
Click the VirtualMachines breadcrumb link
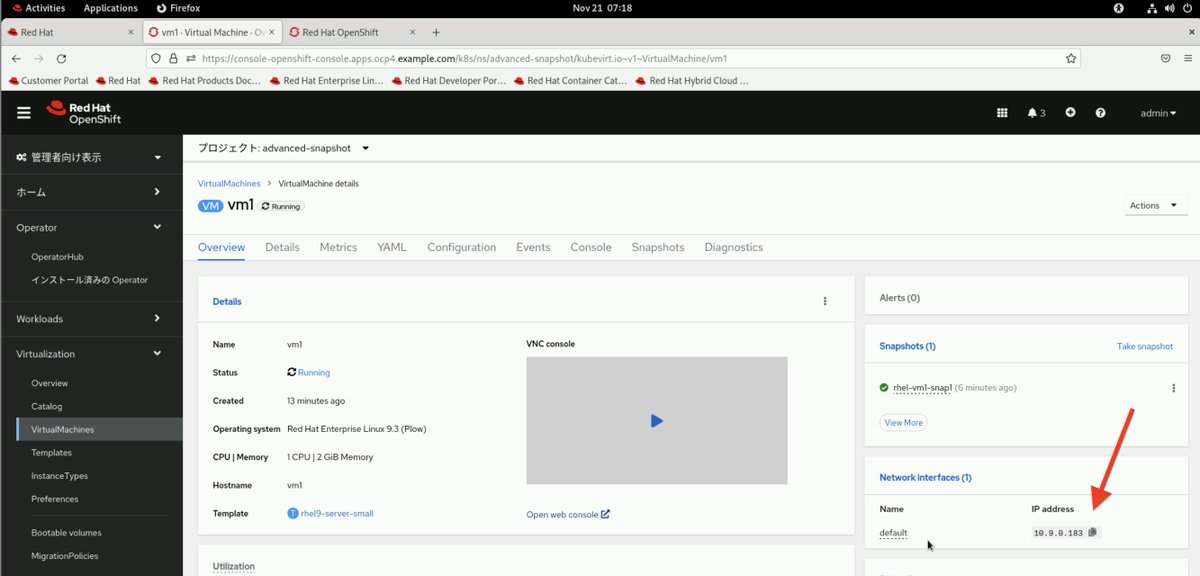tap(229, 184)
